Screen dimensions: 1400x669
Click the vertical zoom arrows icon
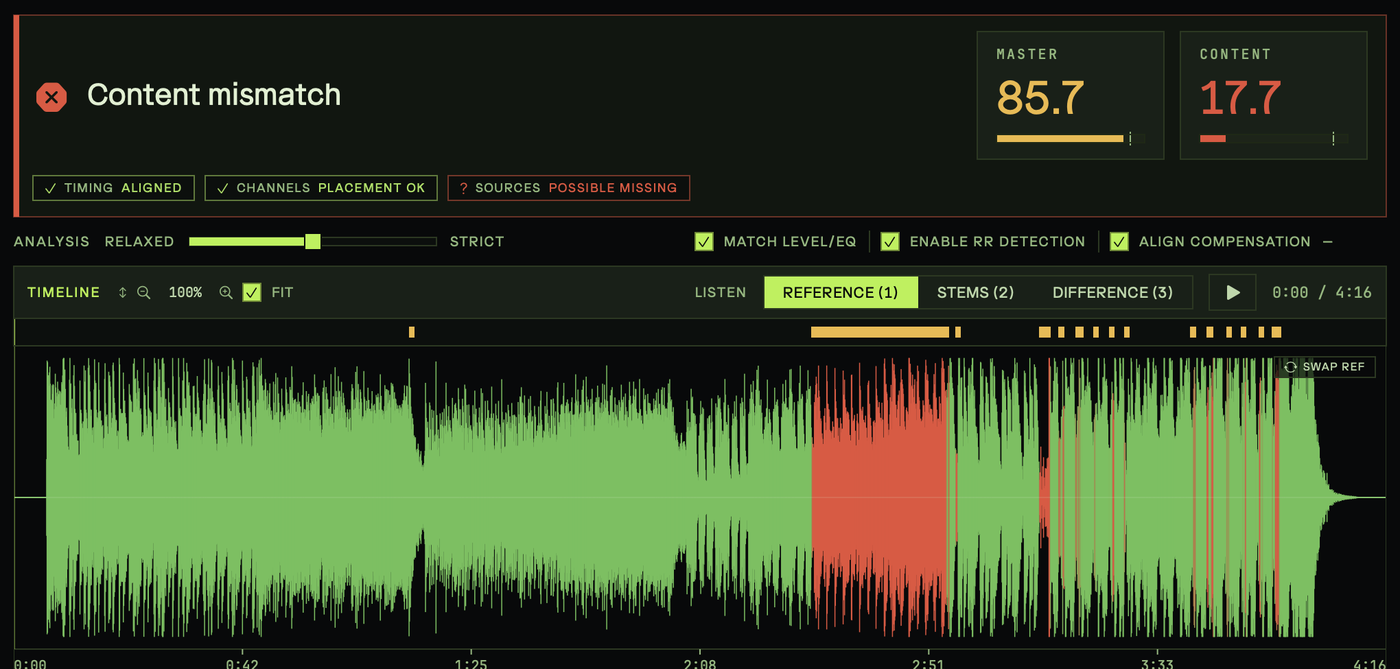click(123, 293)
